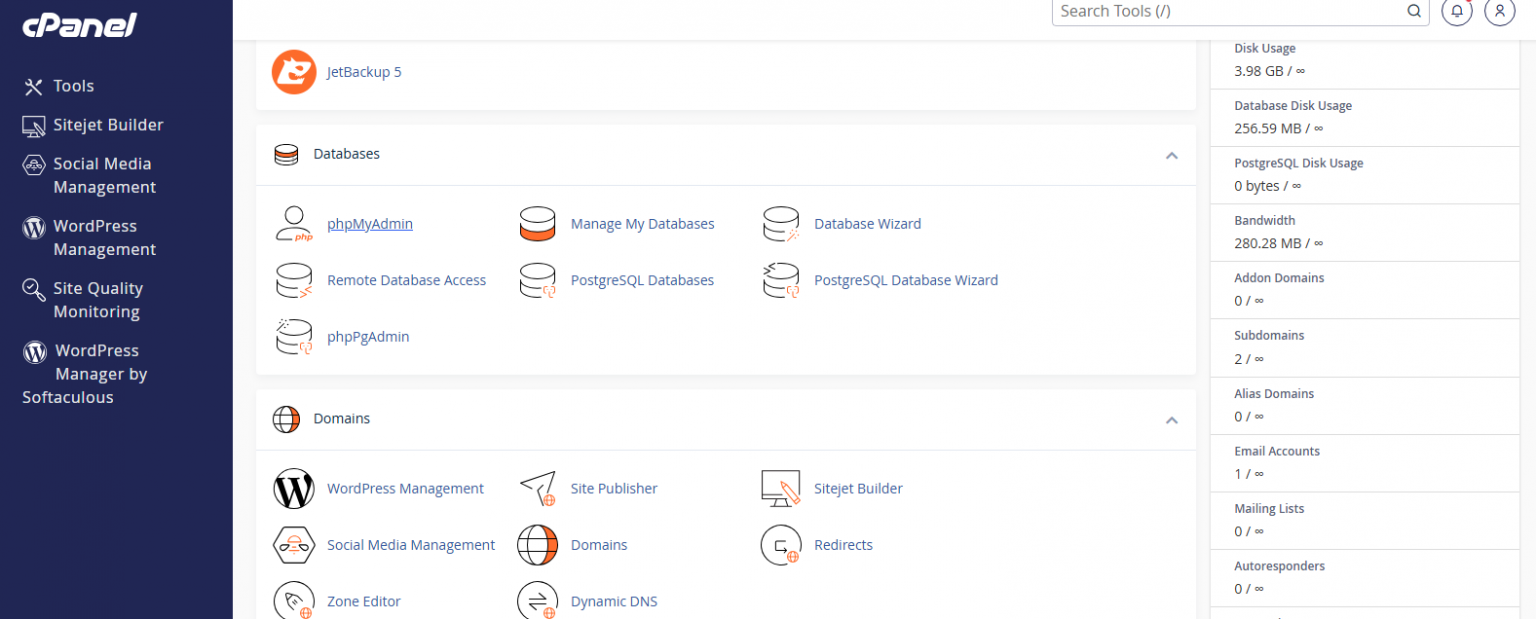The width and height of the screenshot is (1536, 619).
Task: Click the notification bell icon
Action: [x=1457, y=12]
